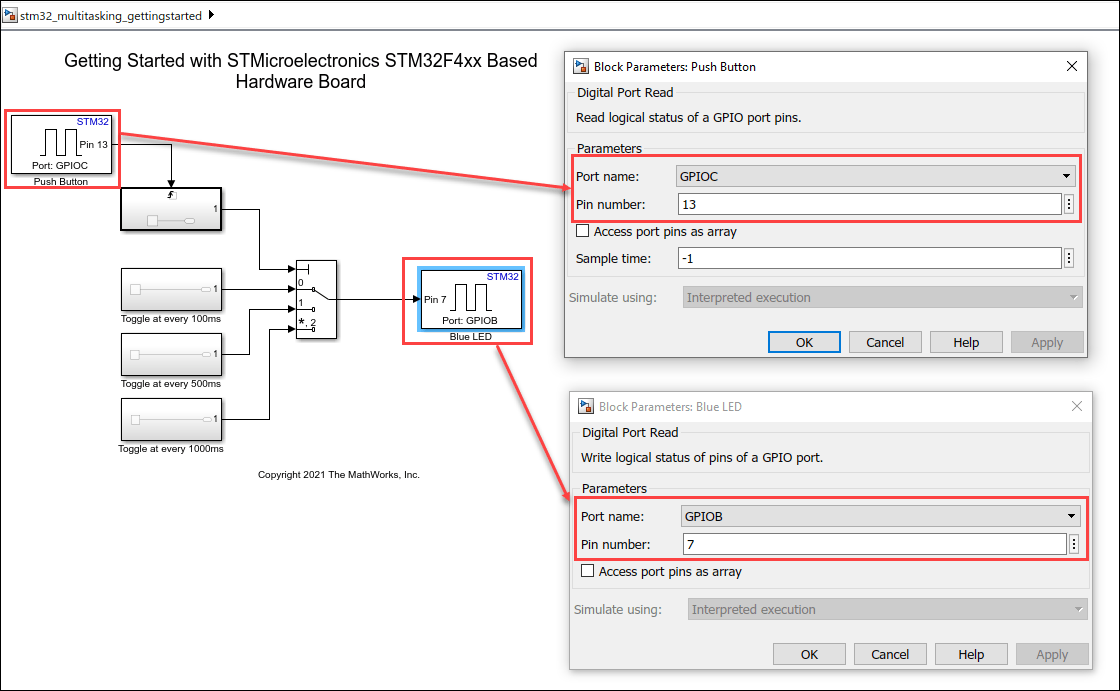Viewport: 1120px width, 691px height.
Task: Select the Blue LED block
Action: coord(468,299)
